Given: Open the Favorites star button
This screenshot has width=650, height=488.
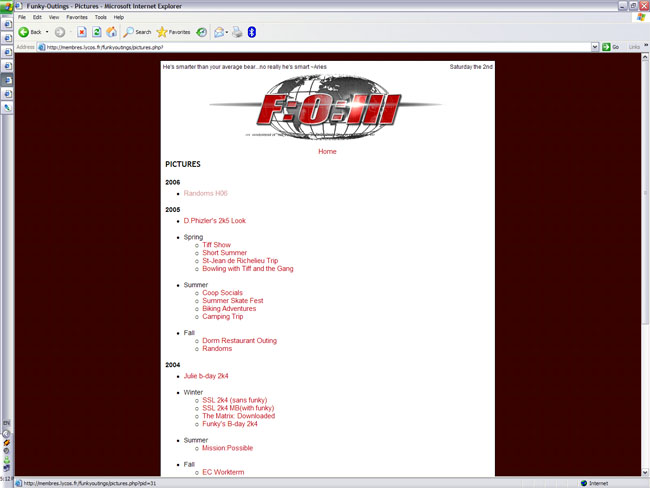Looking at the screenshot, I should pos(173,32).
